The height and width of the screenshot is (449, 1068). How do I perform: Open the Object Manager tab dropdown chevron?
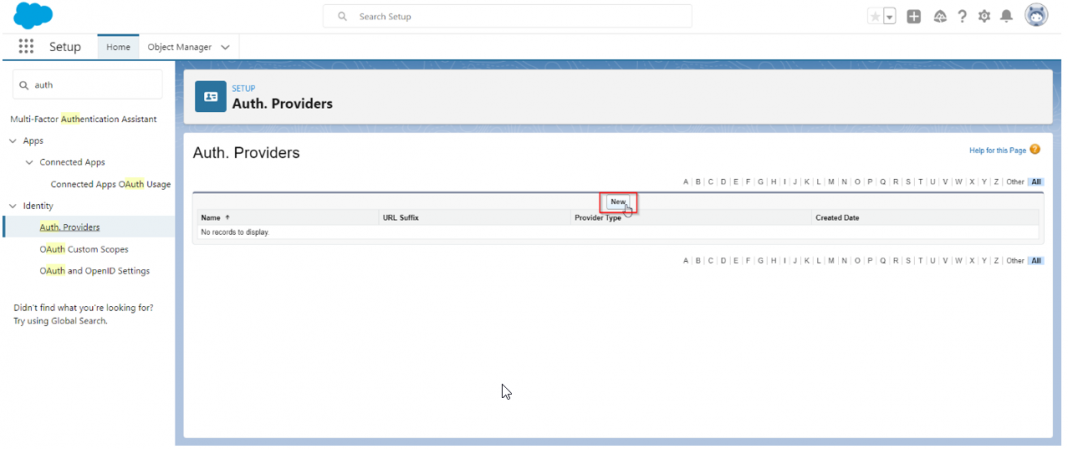(225, 47)
